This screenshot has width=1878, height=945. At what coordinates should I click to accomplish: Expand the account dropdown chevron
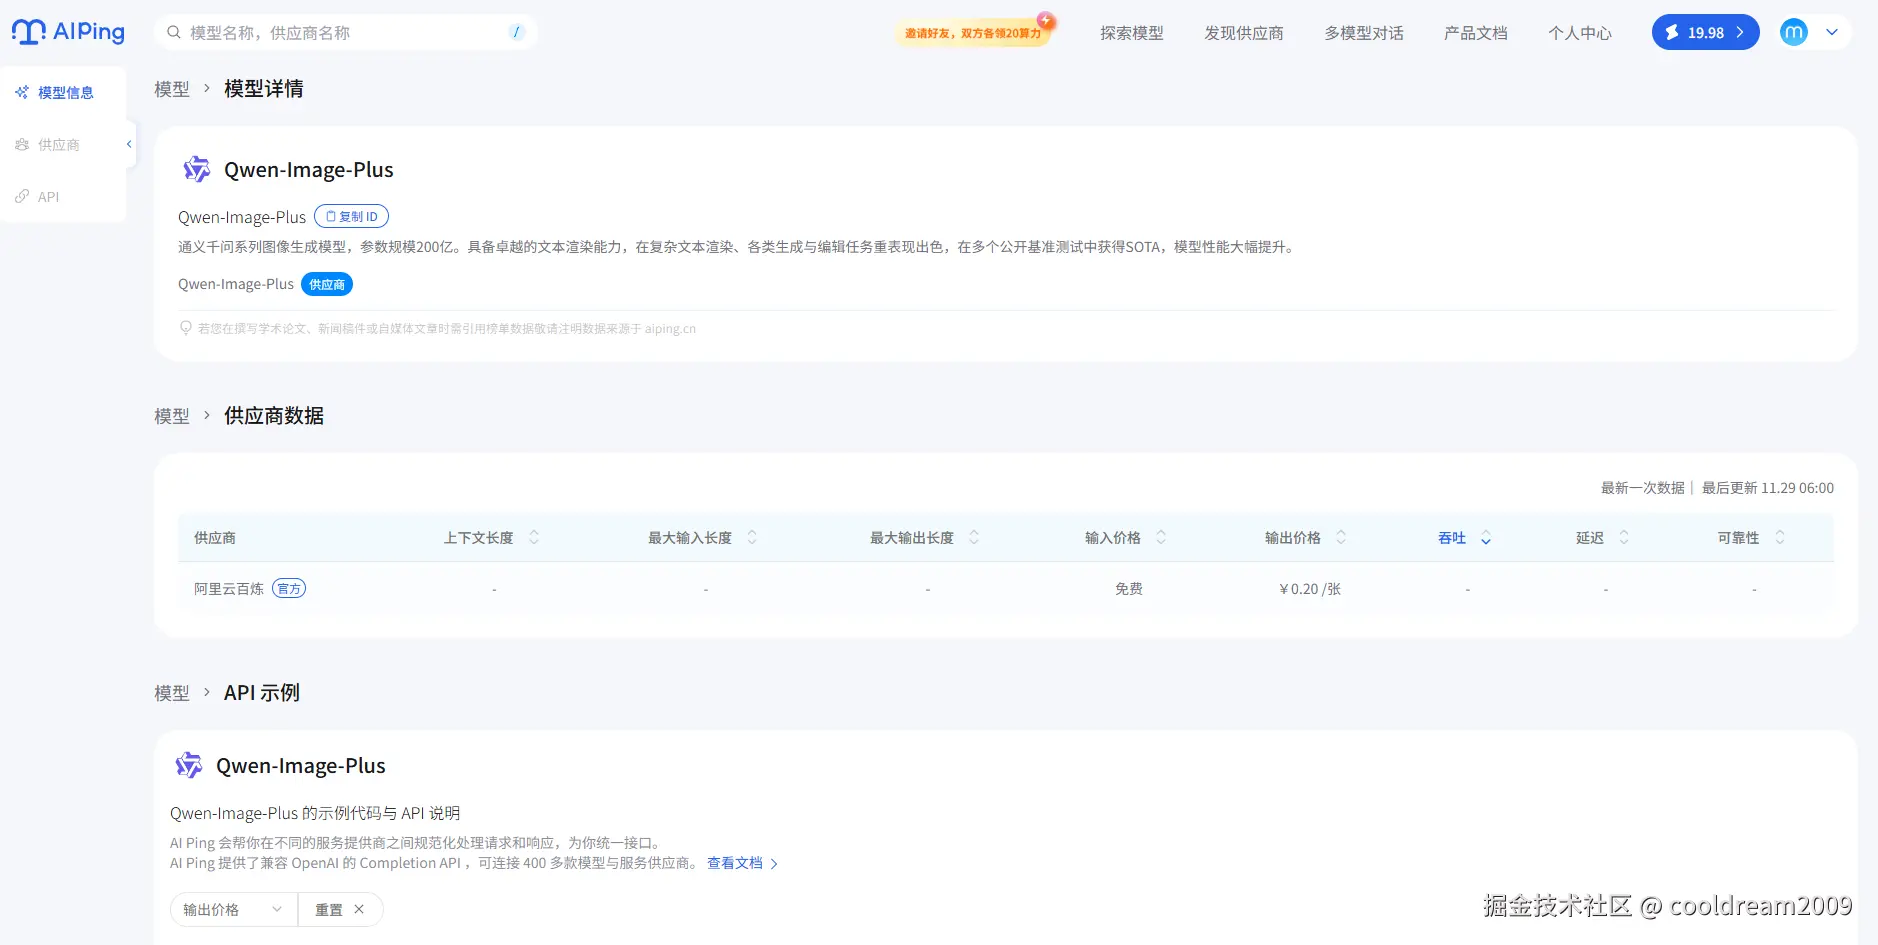1832,32
